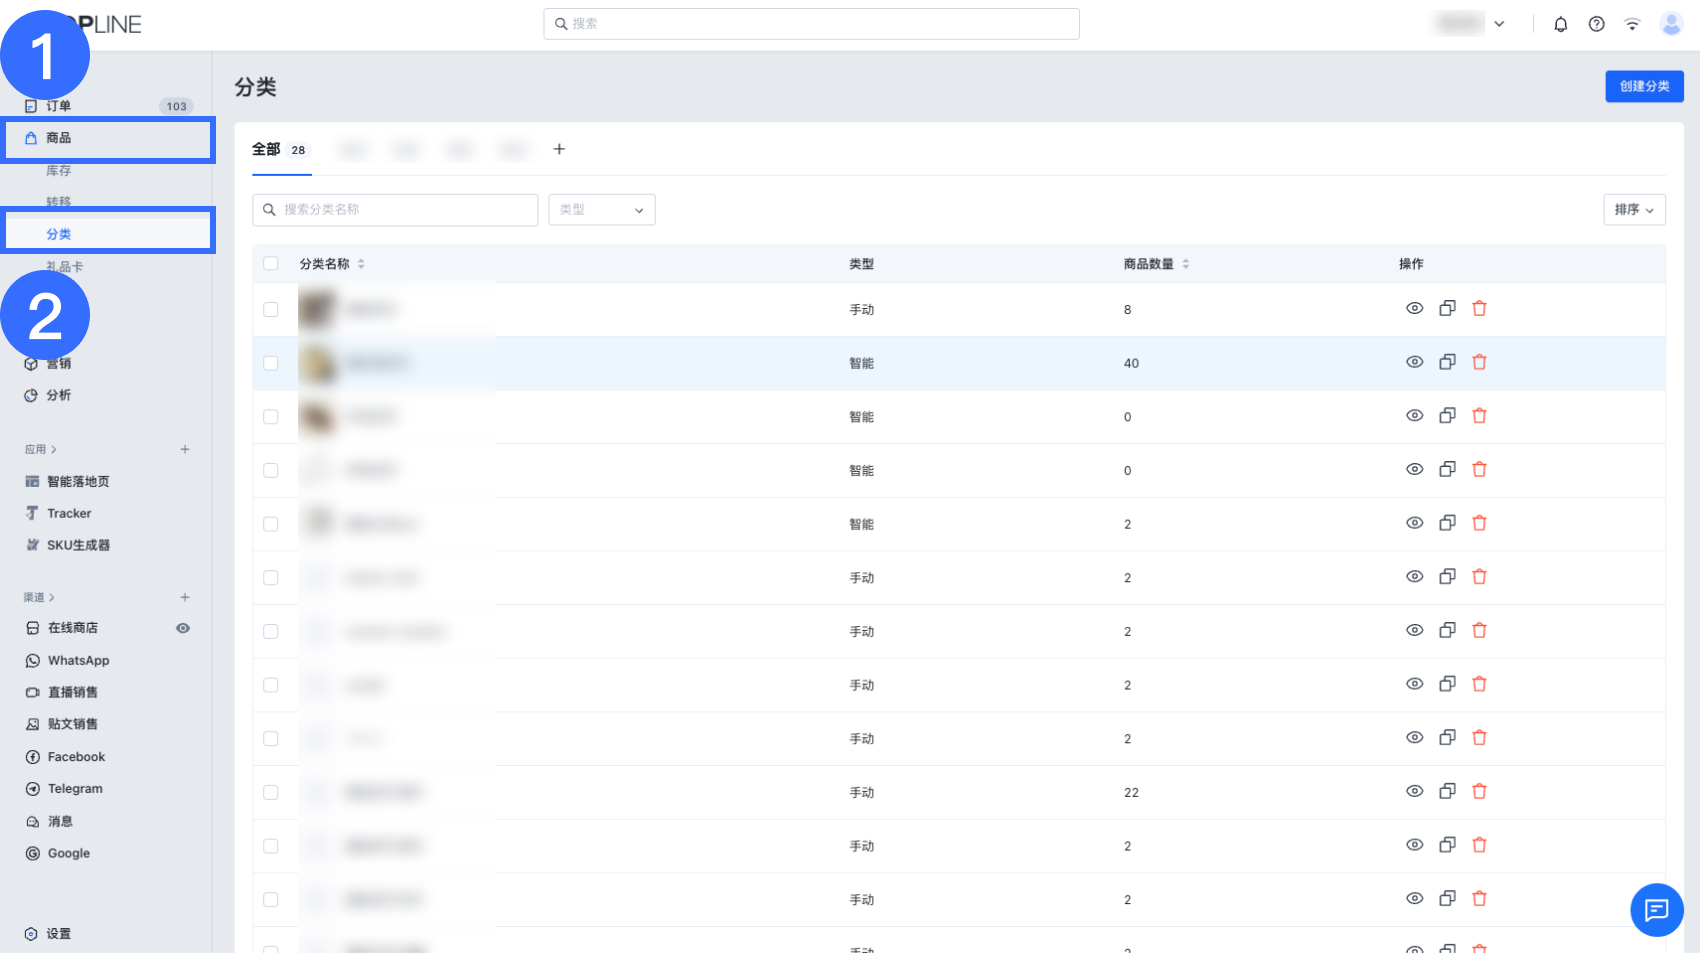Screen dimensions: 1700x953
Task: Select all categories with header checkbox
Action: (271, 264)
